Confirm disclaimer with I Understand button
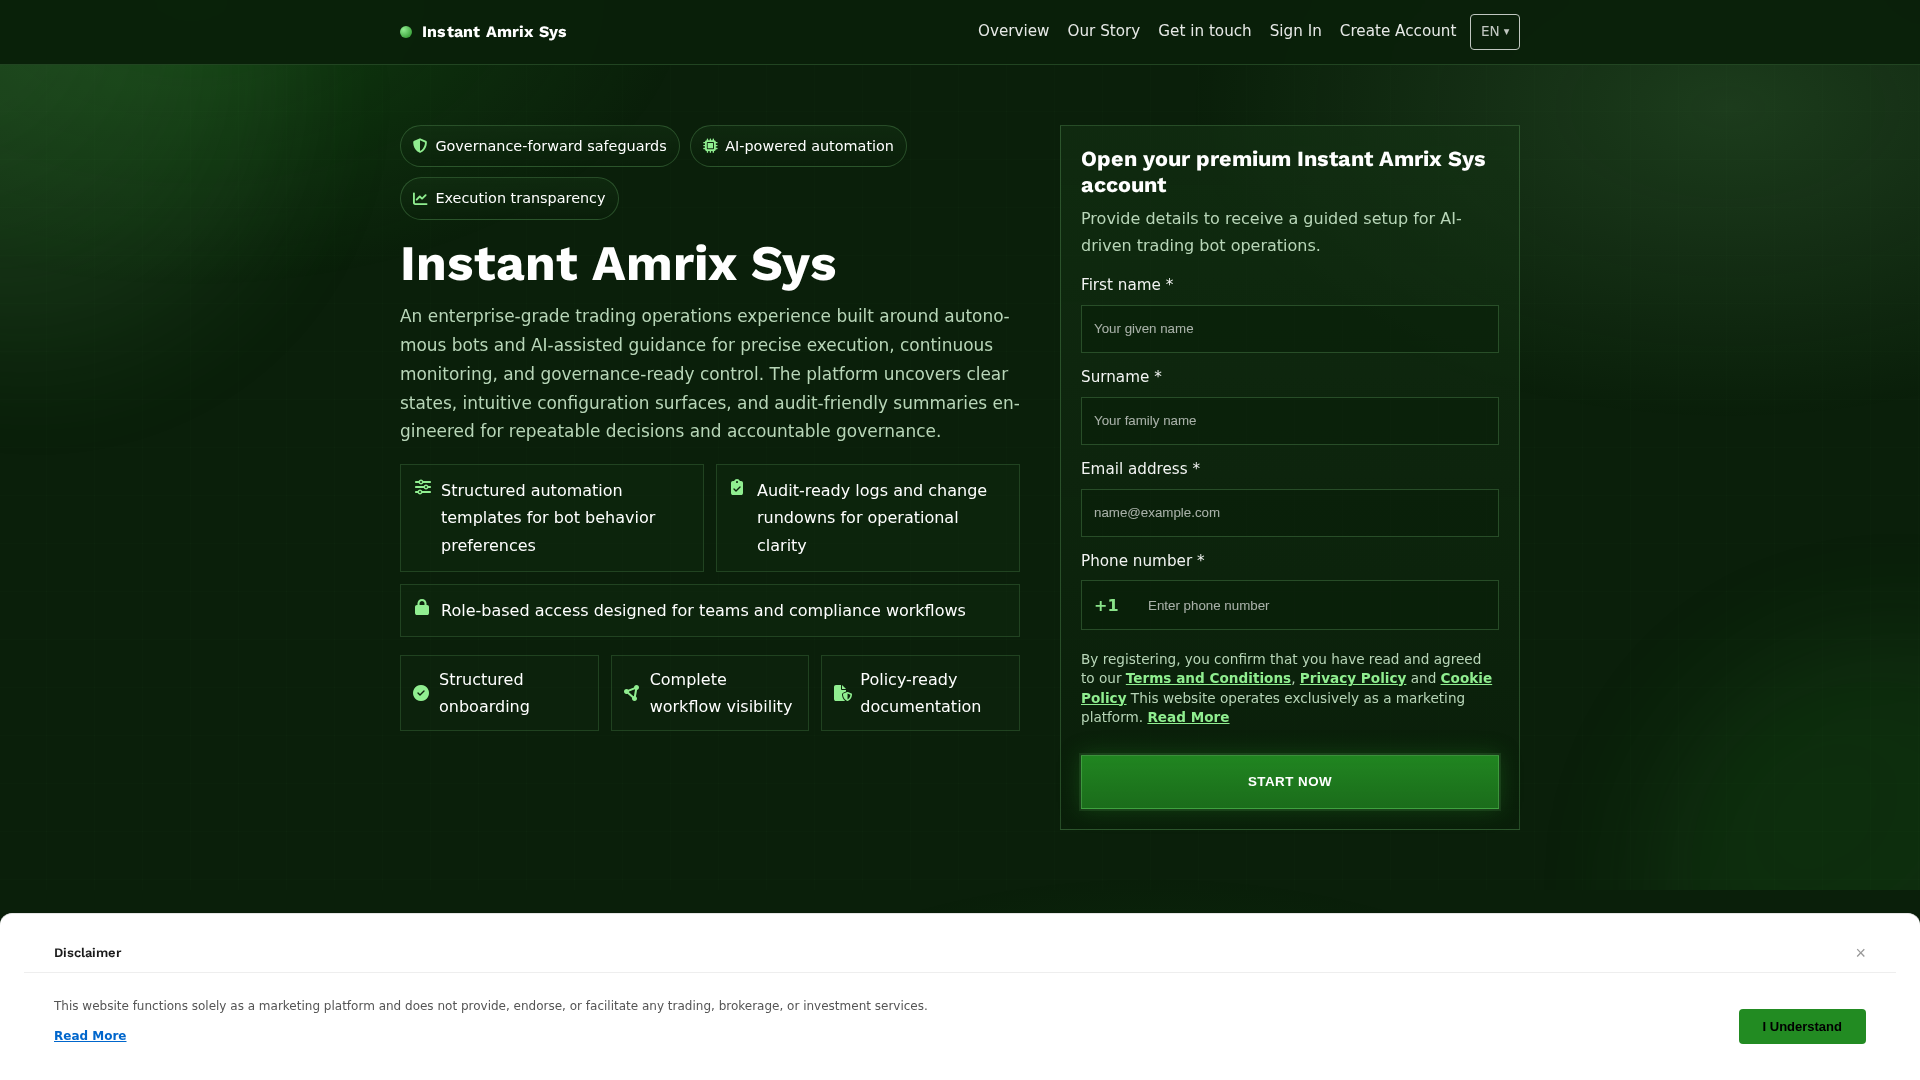Image resolution: width=1920 pixels, height=1080 pixels. click(1802, 1026)
